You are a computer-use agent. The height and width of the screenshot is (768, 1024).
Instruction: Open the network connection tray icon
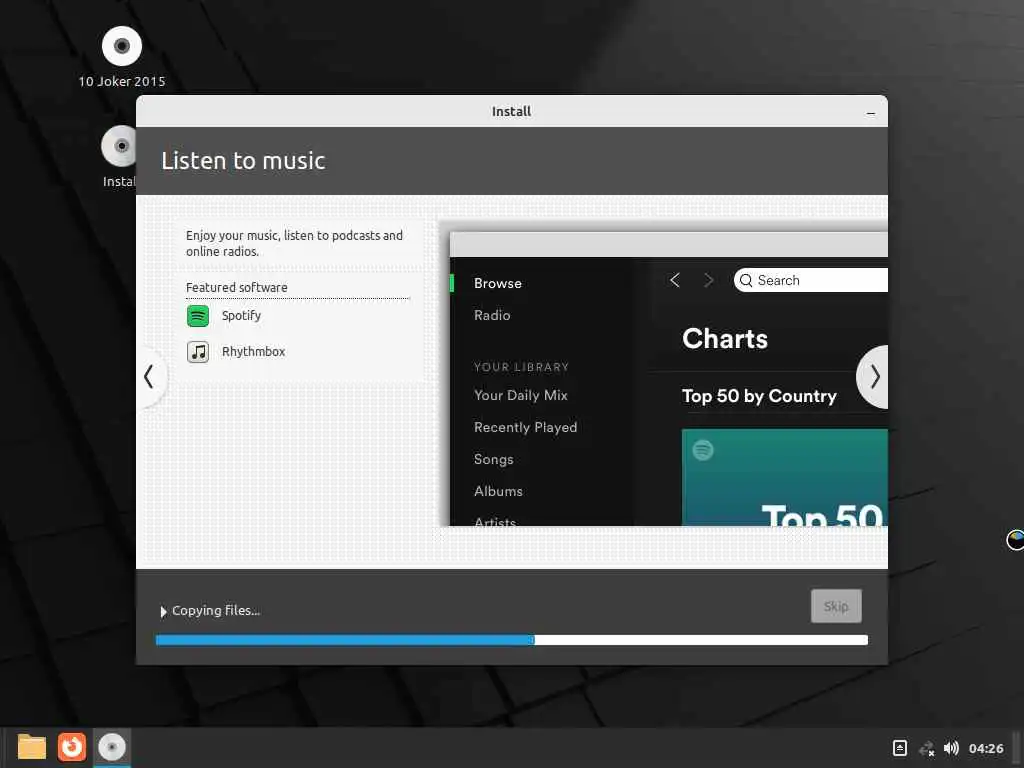coord(927,748)
